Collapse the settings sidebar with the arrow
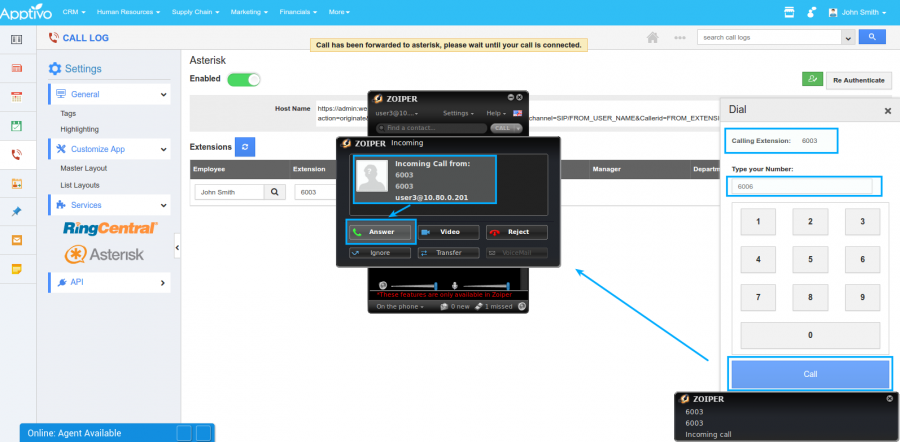 click(x=177, y=247)
